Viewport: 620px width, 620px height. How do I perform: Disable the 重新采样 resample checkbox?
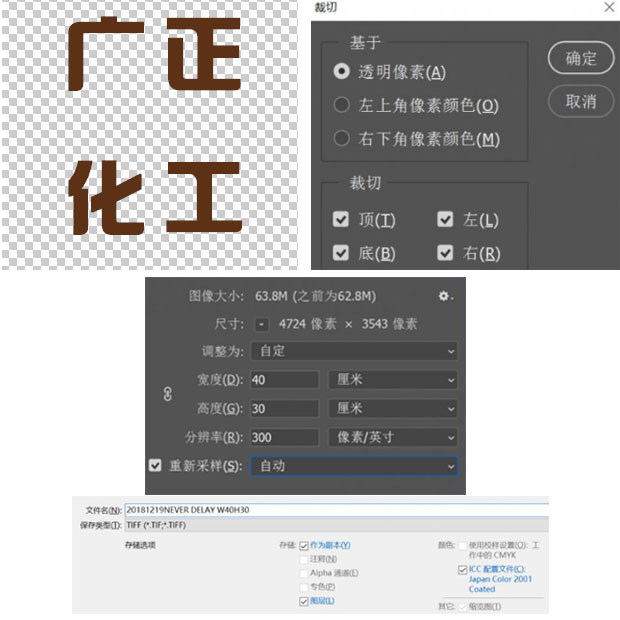coord(155,466)
